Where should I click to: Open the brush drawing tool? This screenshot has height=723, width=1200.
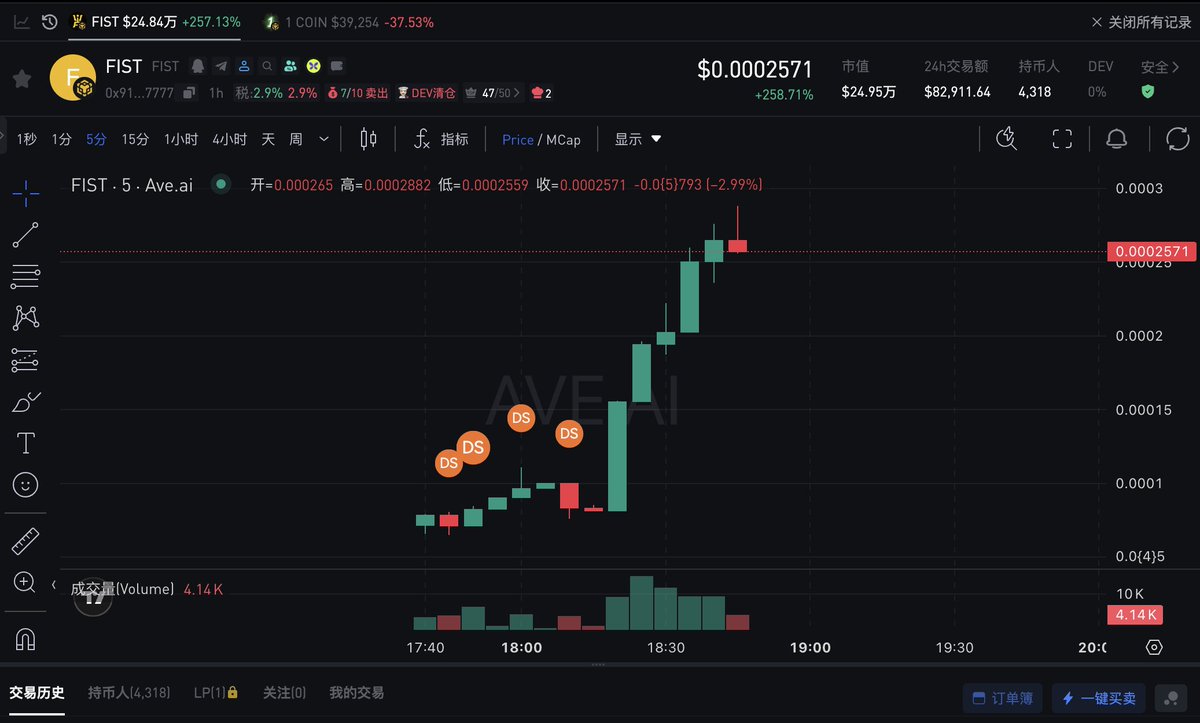[x=25, y=400]
